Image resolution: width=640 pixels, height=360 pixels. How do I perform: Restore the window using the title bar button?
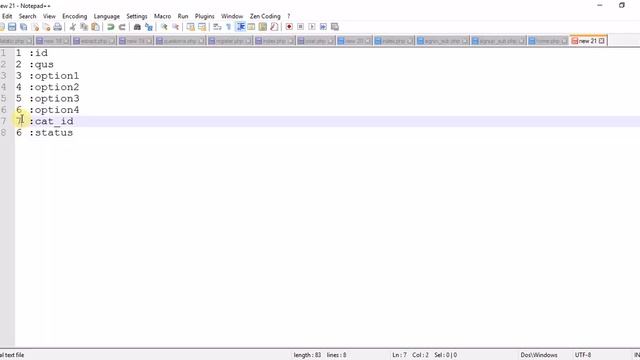622,5
